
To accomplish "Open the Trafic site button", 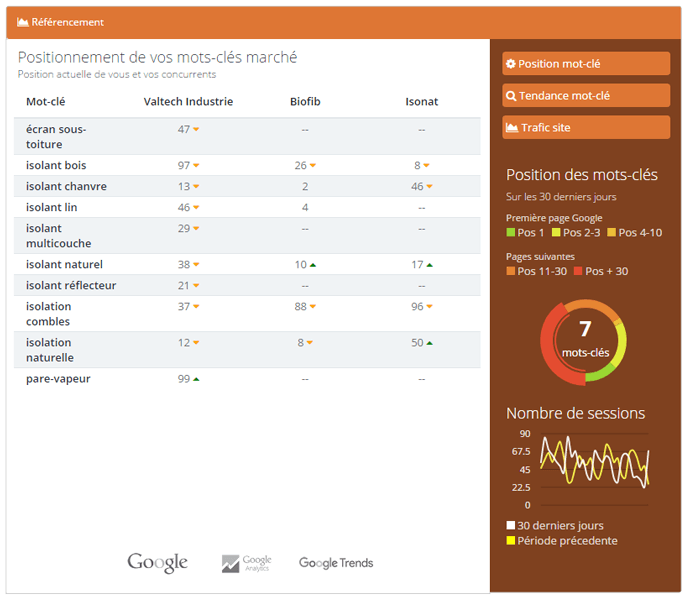I will pyautogui.click(x=586, y=128).
